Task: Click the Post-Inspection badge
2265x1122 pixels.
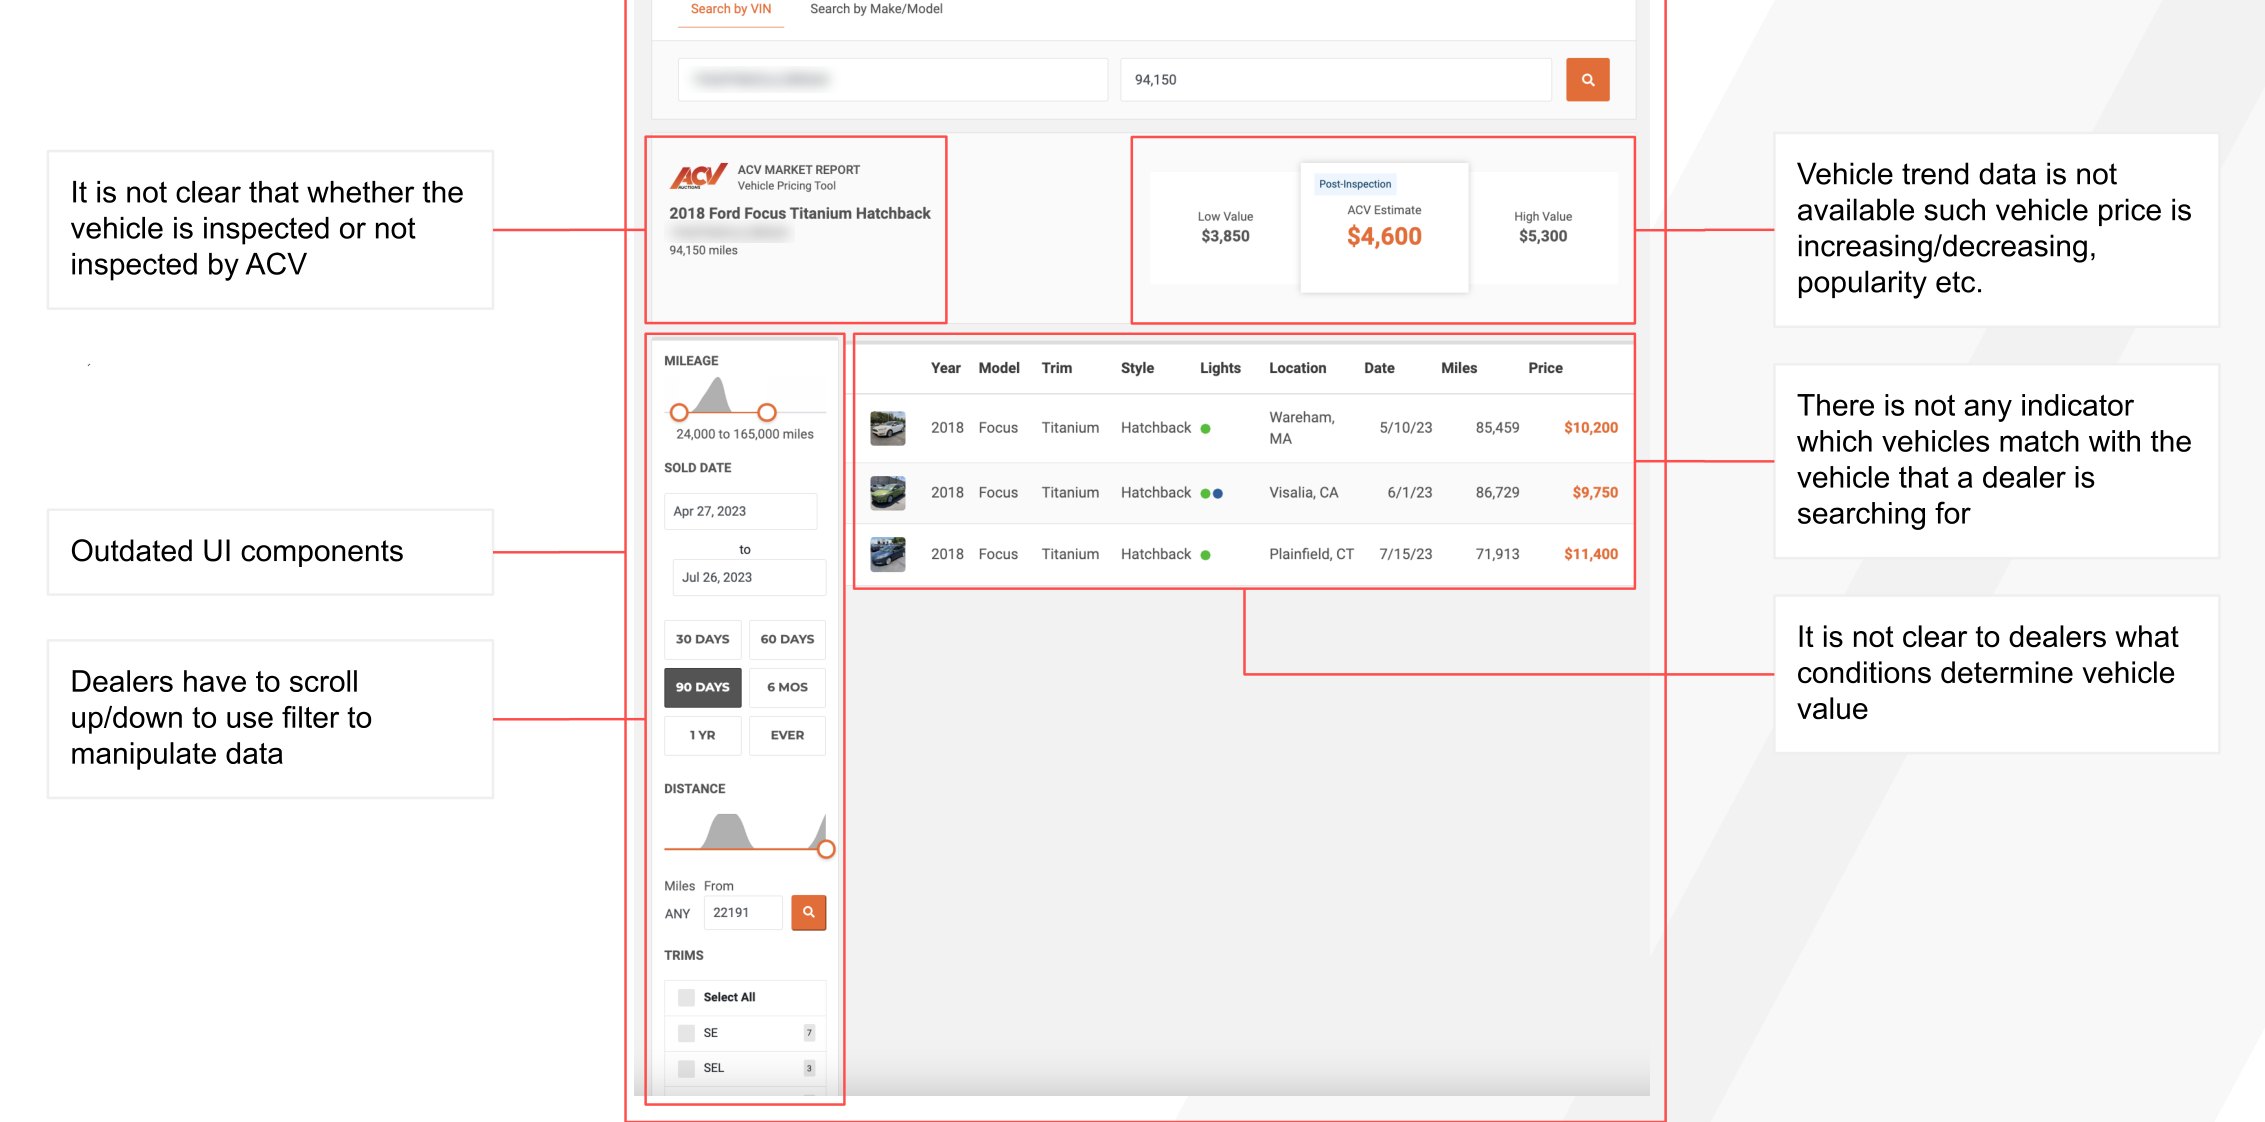Action: click(x=1354, y=184)
